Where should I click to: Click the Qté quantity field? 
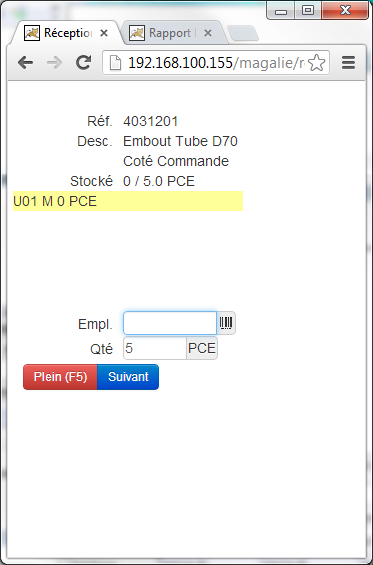155,348
